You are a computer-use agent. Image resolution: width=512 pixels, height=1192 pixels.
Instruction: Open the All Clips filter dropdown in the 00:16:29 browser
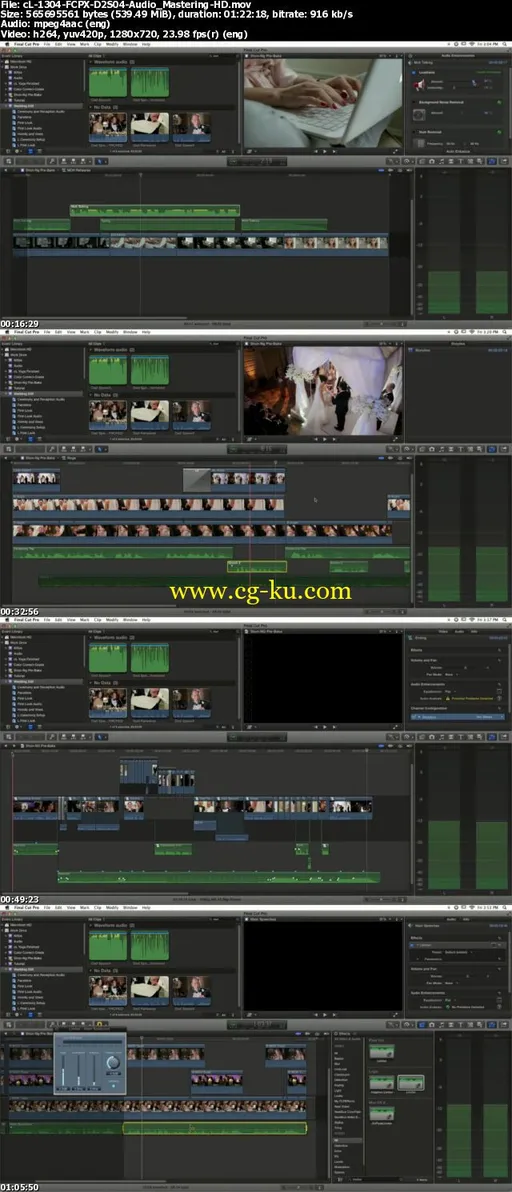pyautogui.click(x=95, y=56)
